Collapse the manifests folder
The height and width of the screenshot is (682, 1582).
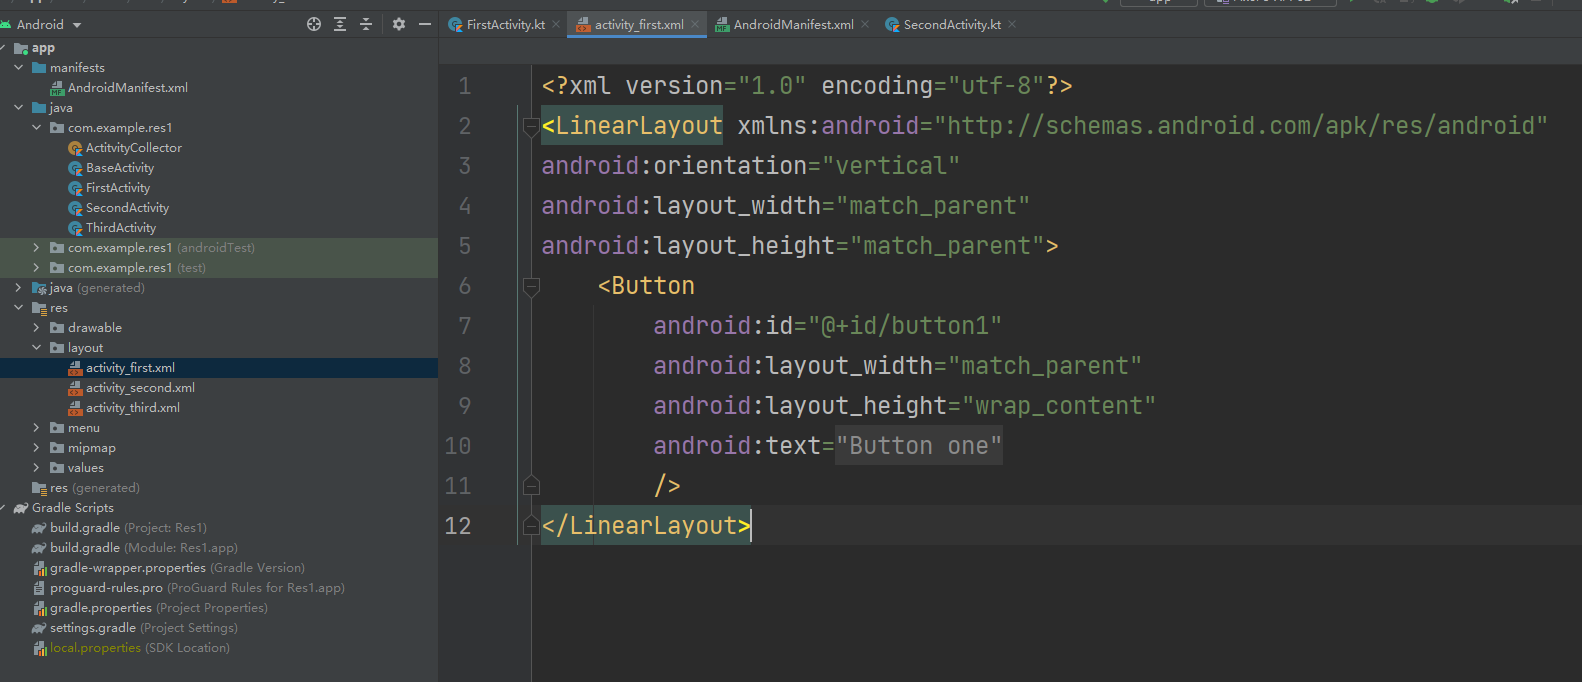pos(19,68)
